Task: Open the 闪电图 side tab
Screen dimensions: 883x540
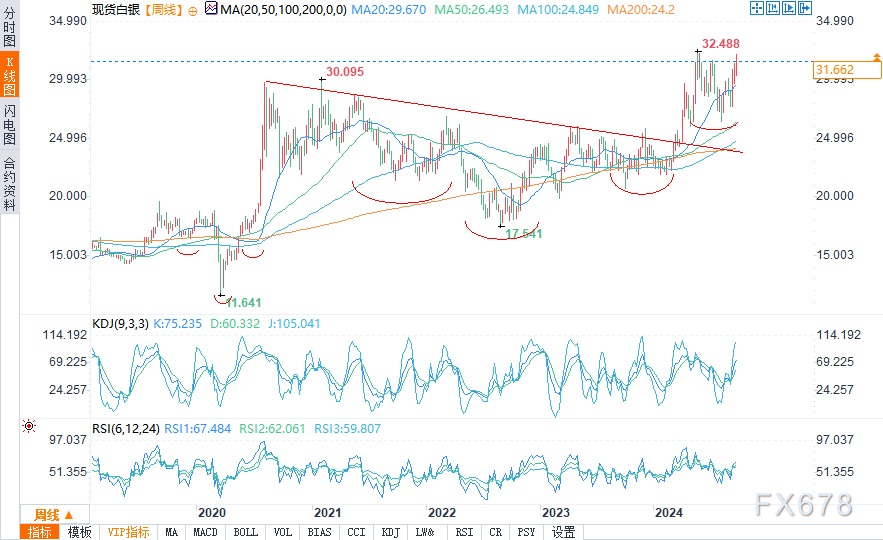Action: [x=10, y=124]
